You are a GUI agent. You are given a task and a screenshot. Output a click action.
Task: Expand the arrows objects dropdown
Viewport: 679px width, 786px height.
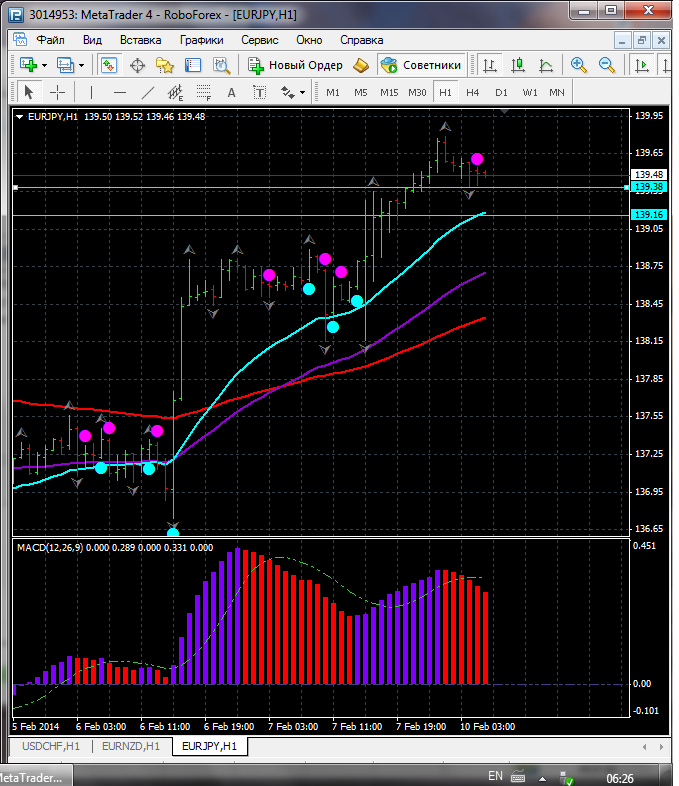click(x=302, y=92)
